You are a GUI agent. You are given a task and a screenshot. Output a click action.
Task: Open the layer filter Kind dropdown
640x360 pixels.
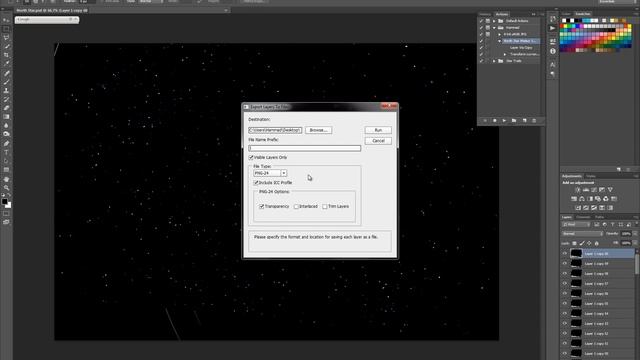click(576, 224)
